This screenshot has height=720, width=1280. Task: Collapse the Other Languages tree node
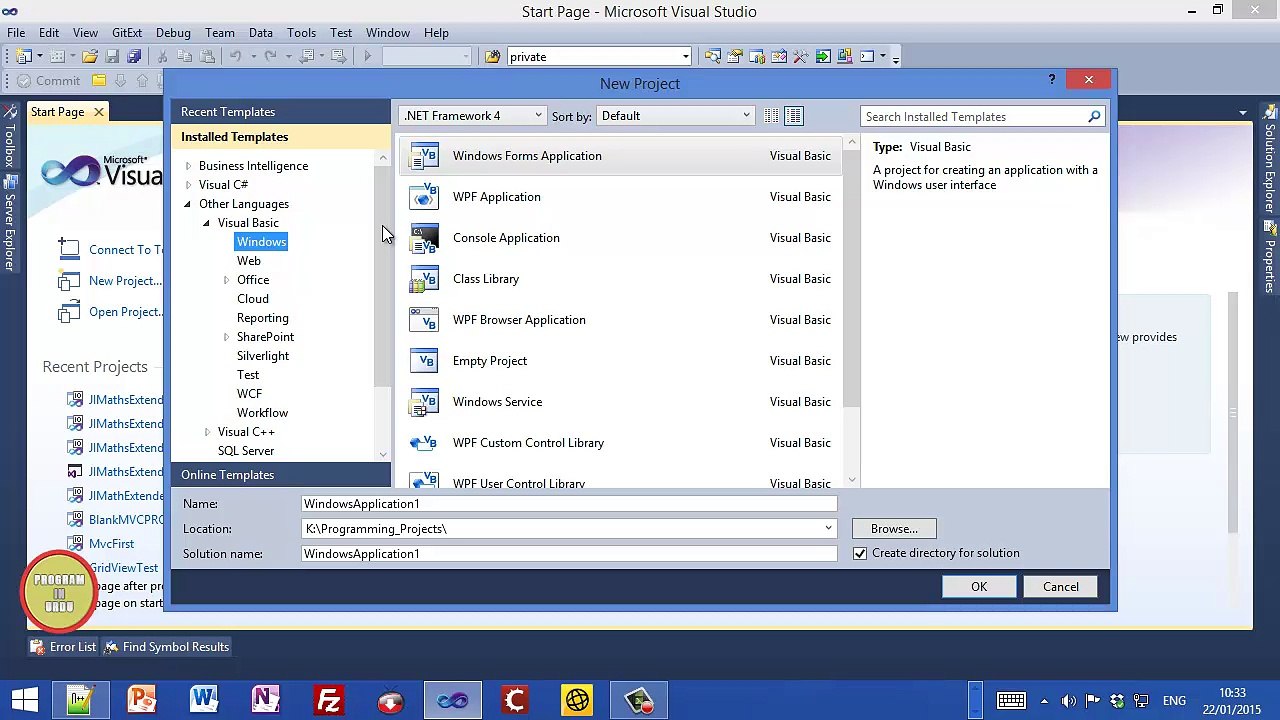tap(187, 204)
